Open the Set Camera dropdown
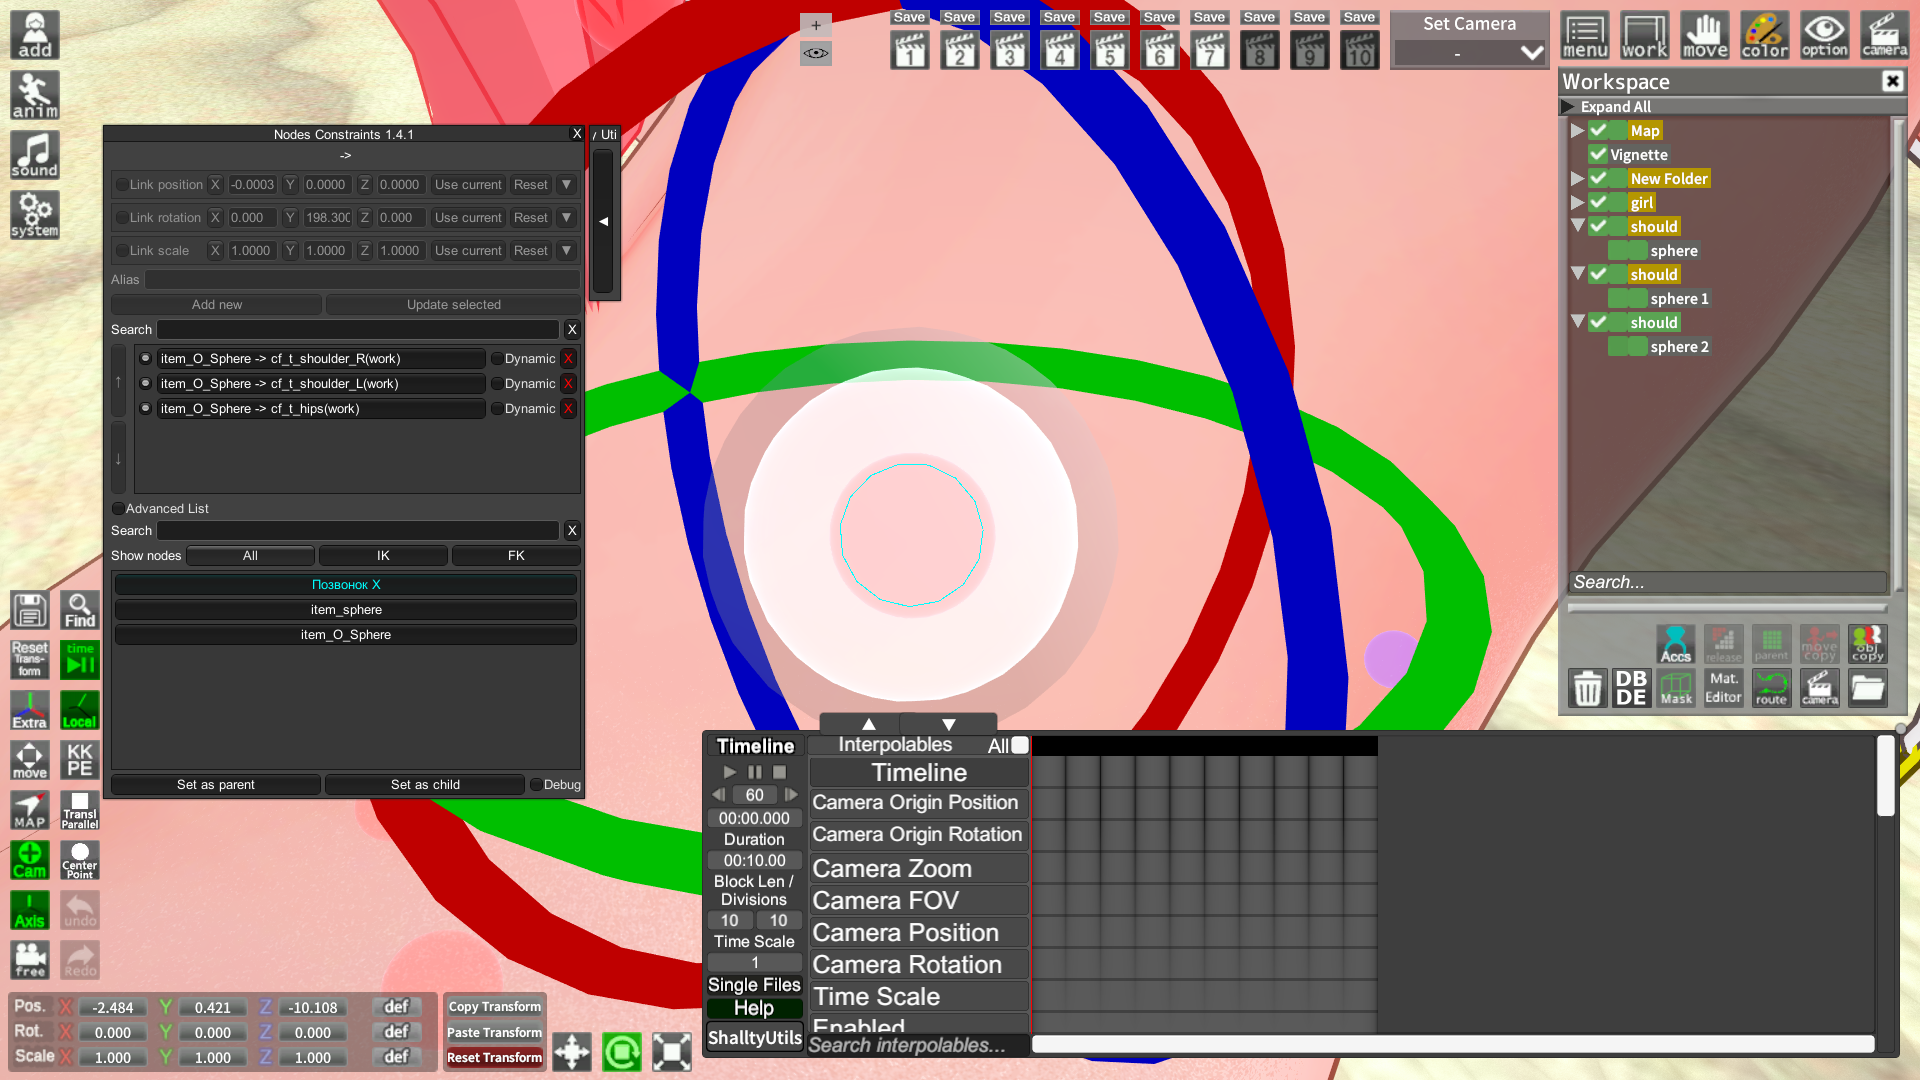1920x1080 pixels. (1469, 52)
